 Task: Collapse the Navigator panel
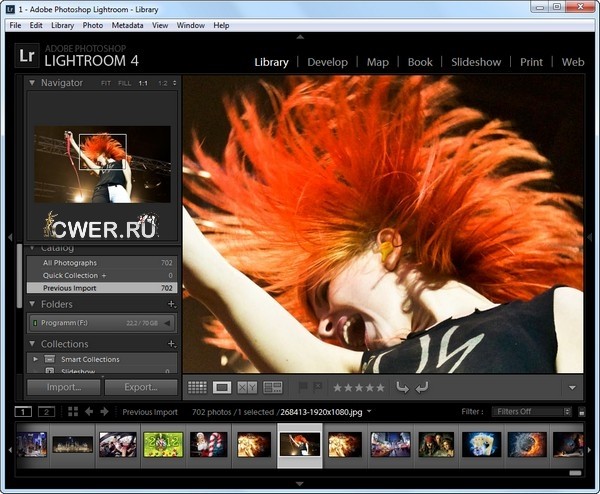pyautogui.click(x=32, y=83)
